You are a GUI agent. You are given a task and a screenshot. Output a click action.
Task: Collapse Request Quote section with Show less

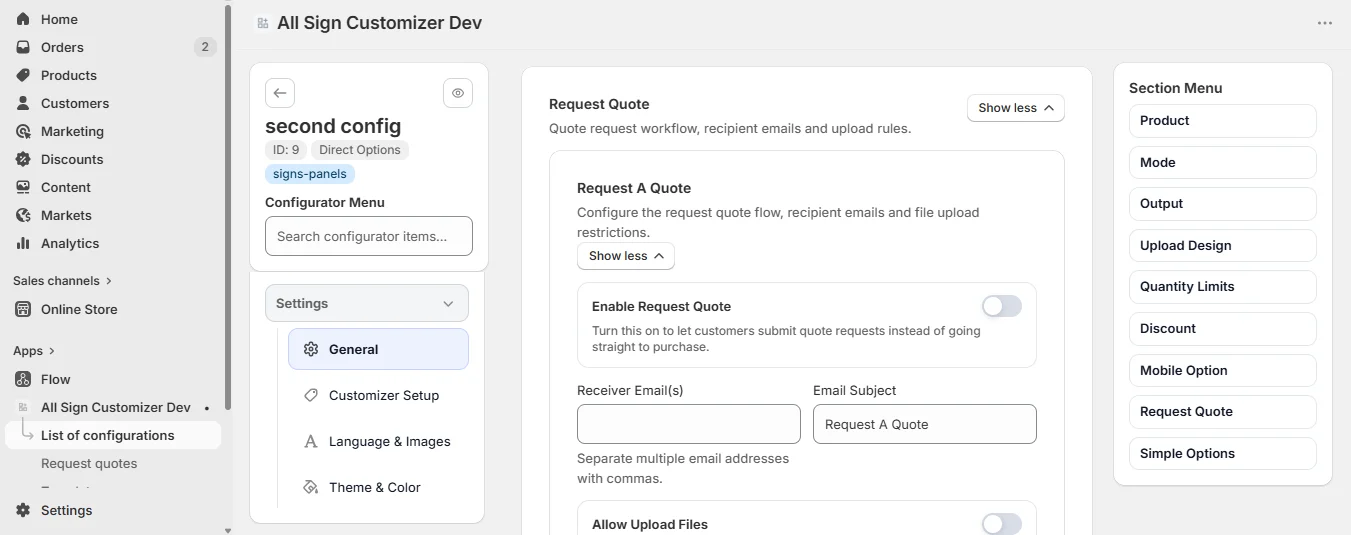[x=1016, y=108]
